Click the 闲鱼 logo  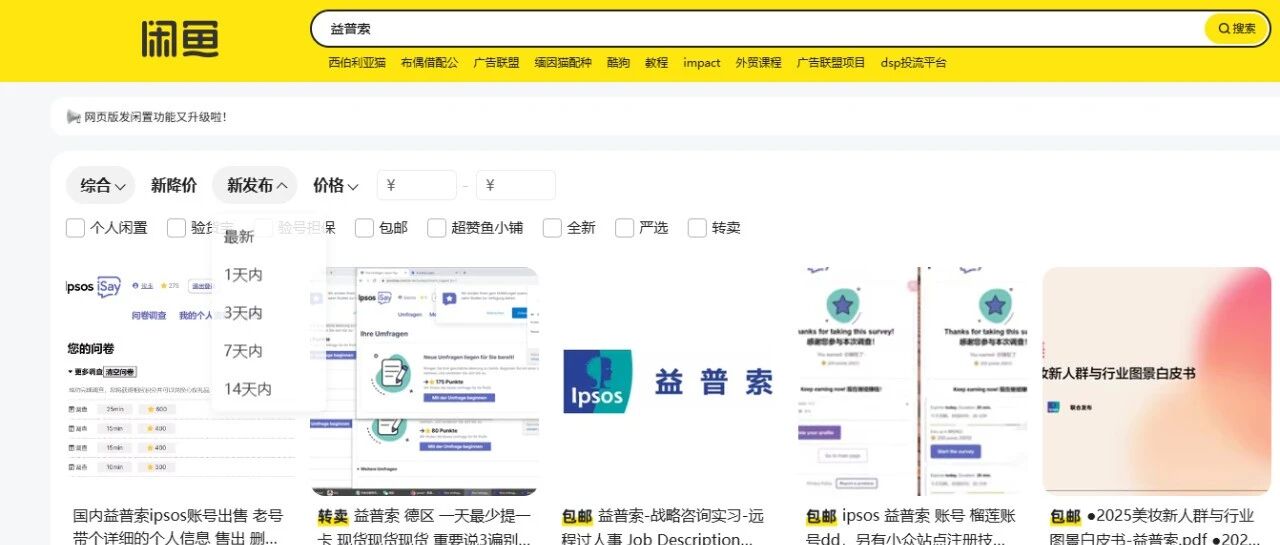point(180,38)
